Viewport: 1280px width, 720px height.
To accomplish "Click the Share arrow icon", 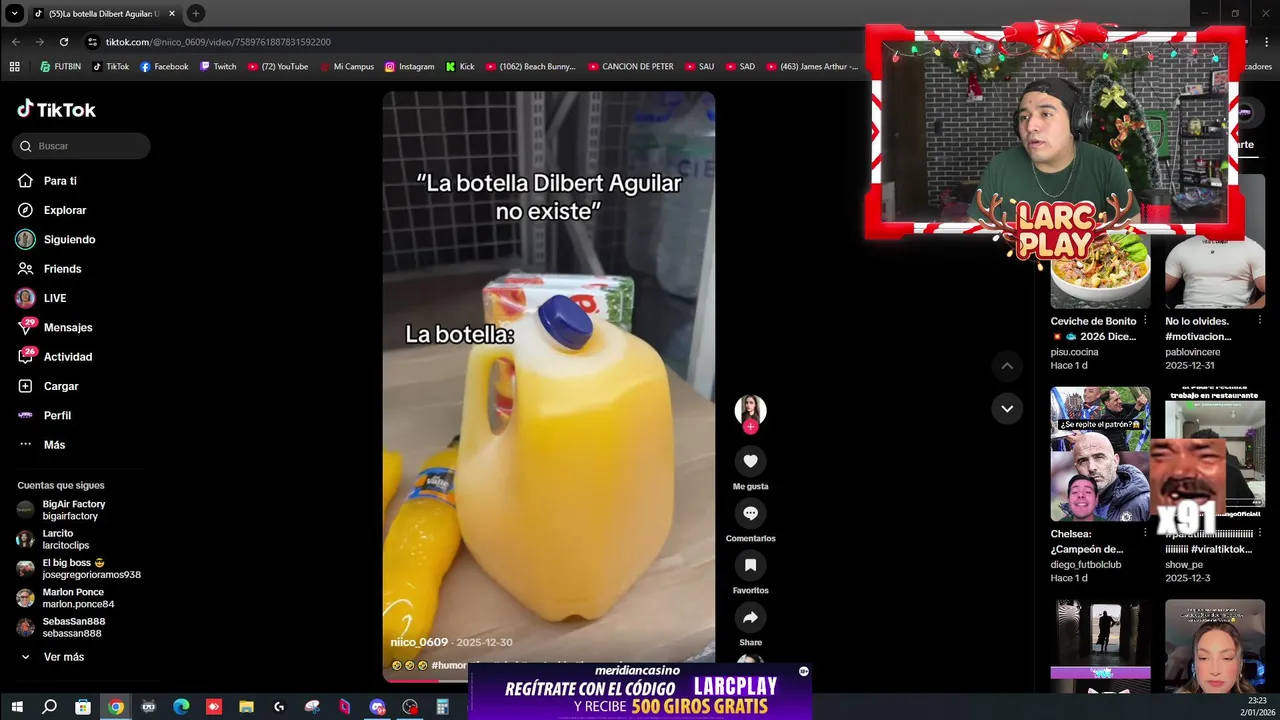I will tap(750, 617).
